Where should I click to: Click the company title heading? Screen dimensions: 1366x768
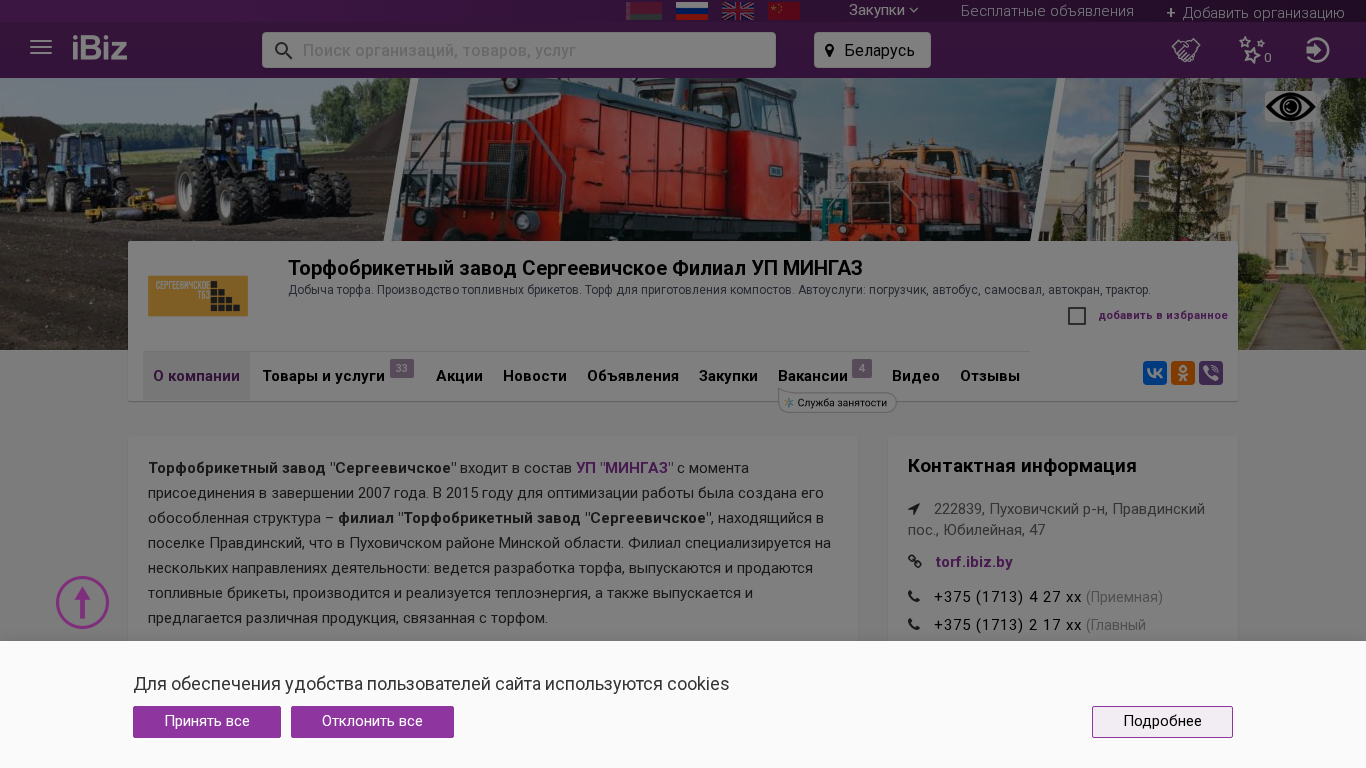(575, 268)
